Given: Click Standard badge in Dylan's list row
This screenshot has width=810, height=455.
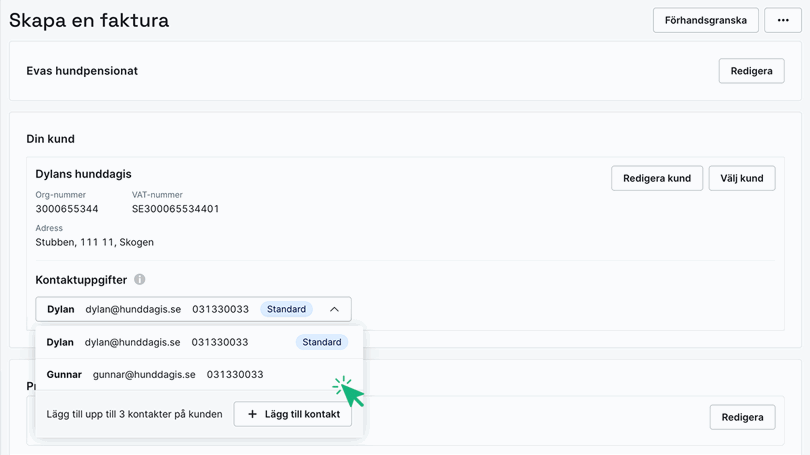Looking at the screenshot, I should click(321, 342).
